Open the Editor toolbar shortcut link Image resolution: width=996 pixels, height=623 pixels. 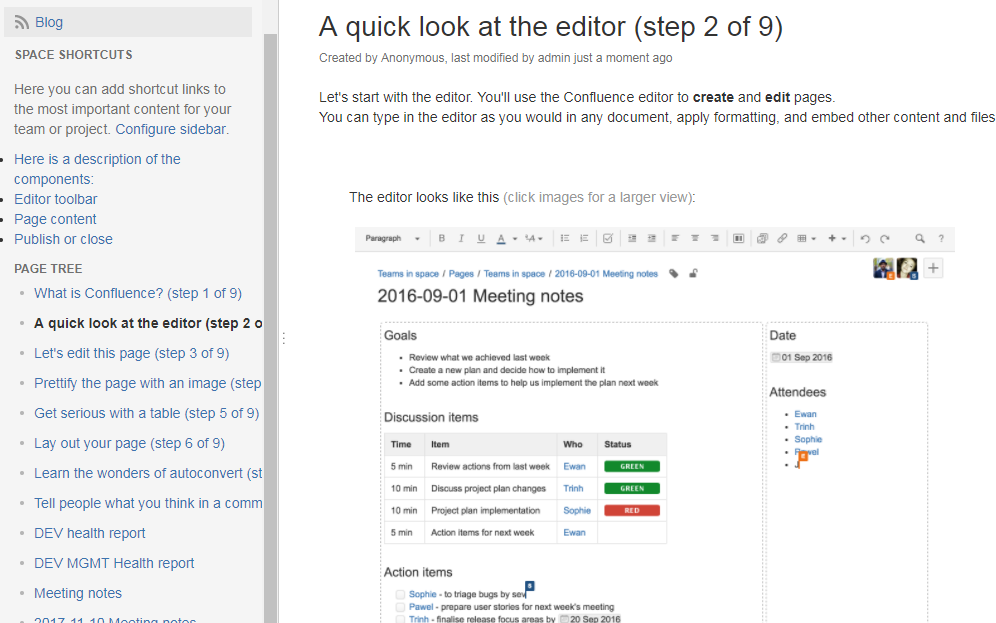[56, 199]
